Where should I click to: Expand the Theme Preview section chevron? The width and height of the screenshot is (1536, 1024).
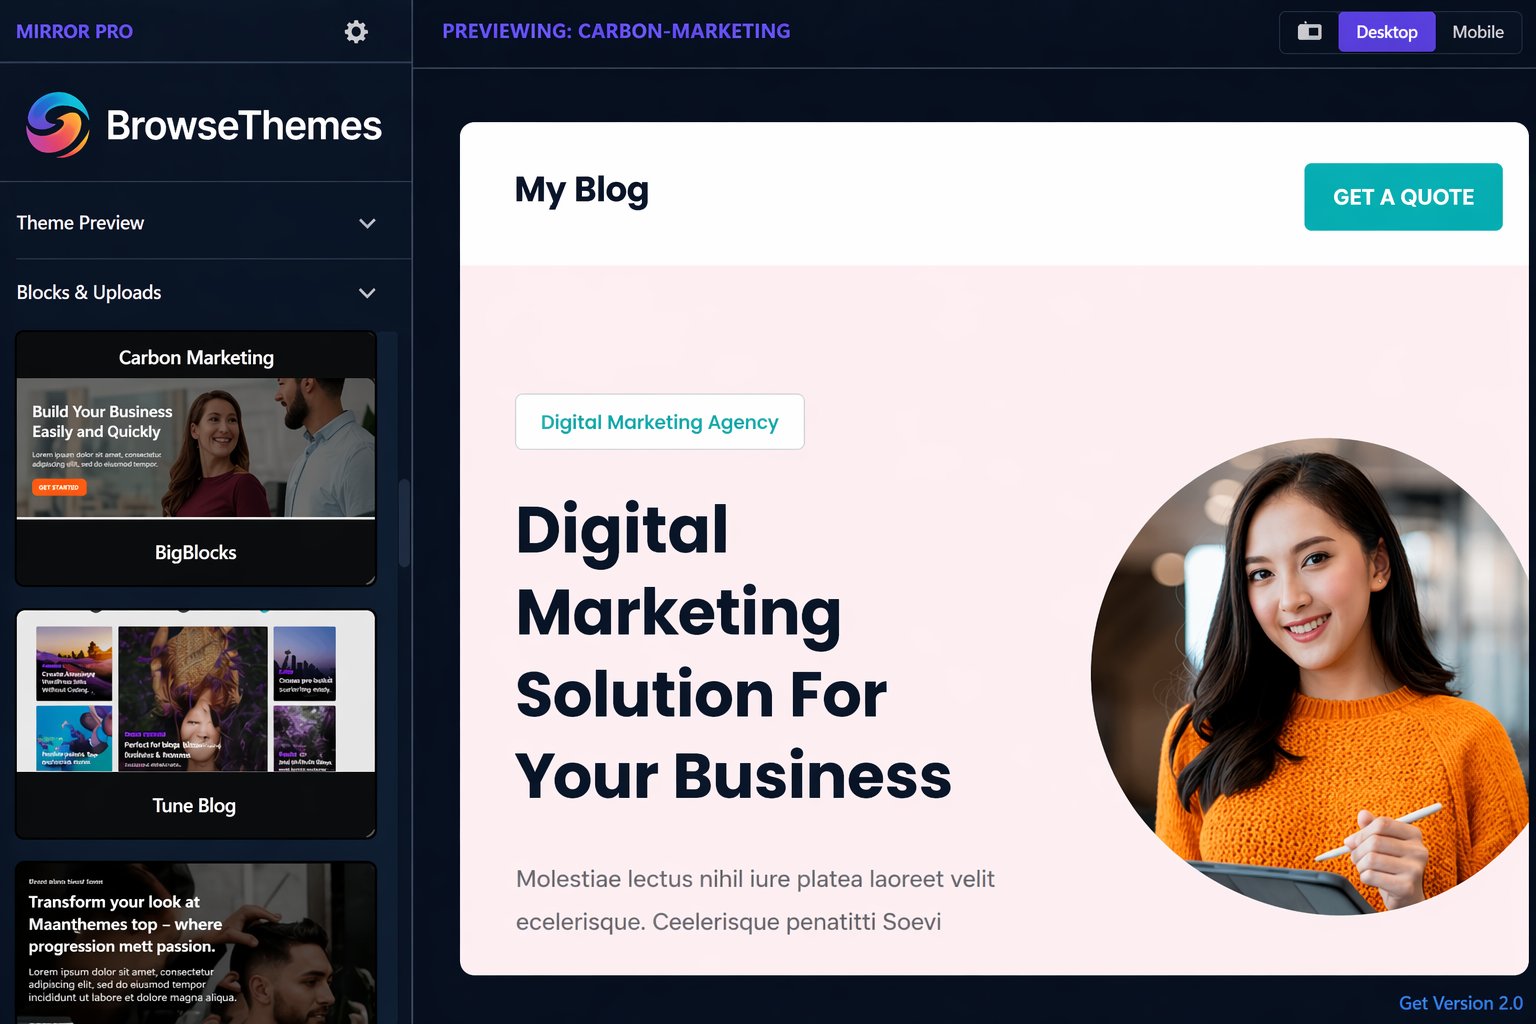pos(367,224)
